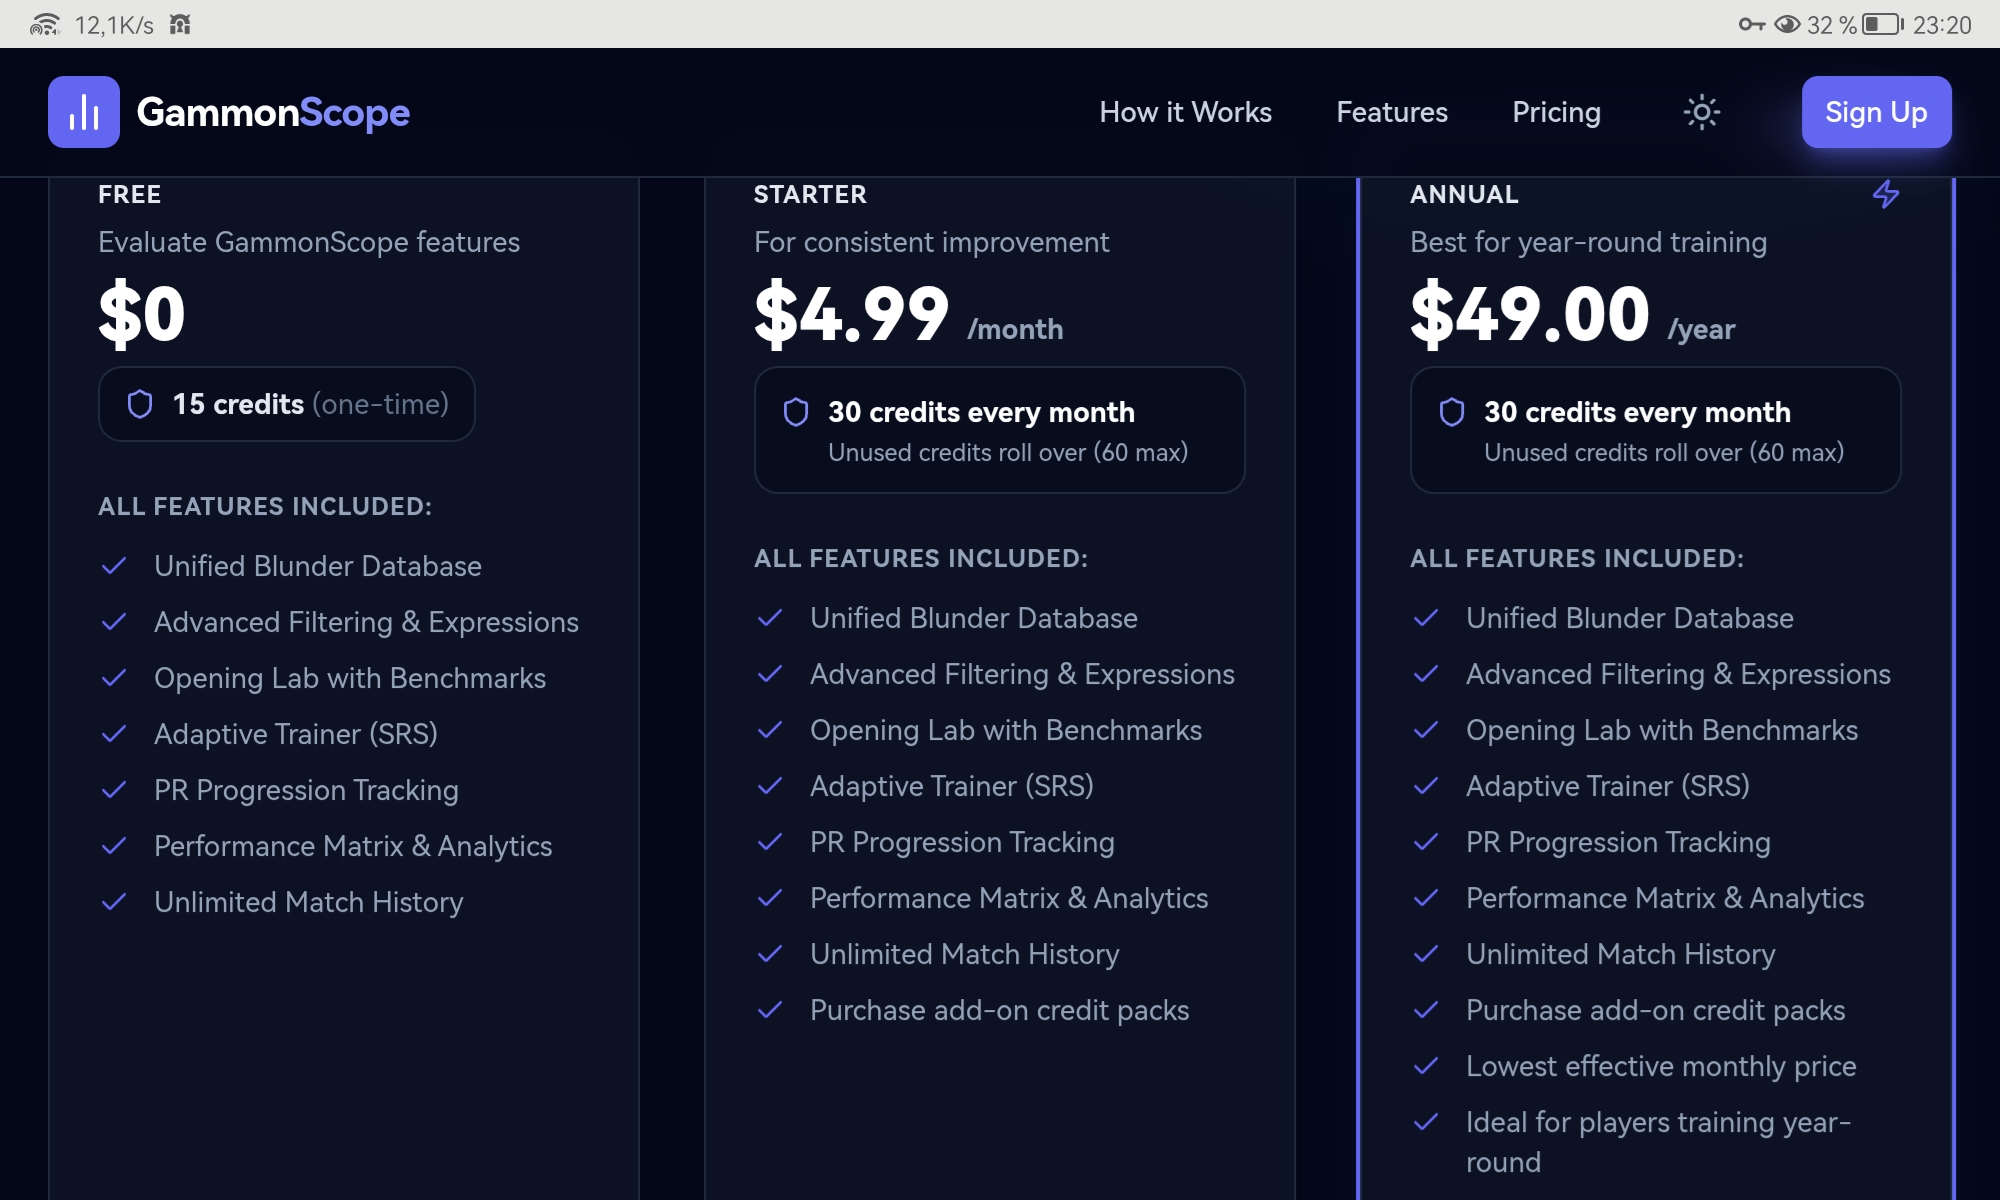Image resolution: width=2000 pixels, height=1200 pixels.
Task: Click Free plan "Opening Lab with Benchmarks" text
Action: (x=350, y=678)
